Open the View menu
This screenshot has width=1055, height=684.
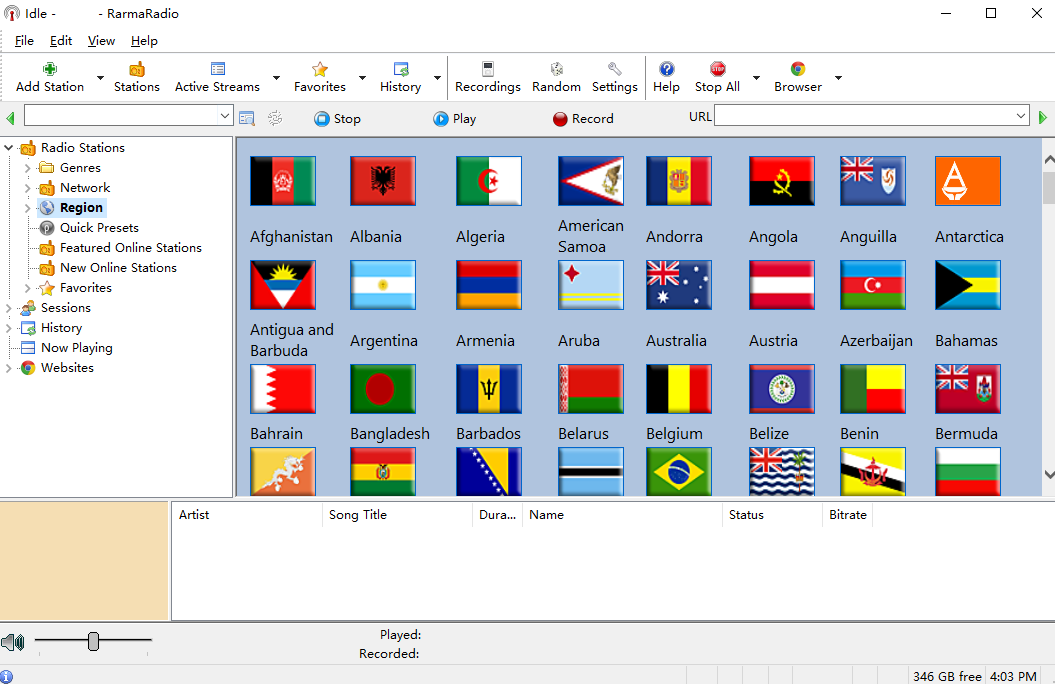(101, 41)
